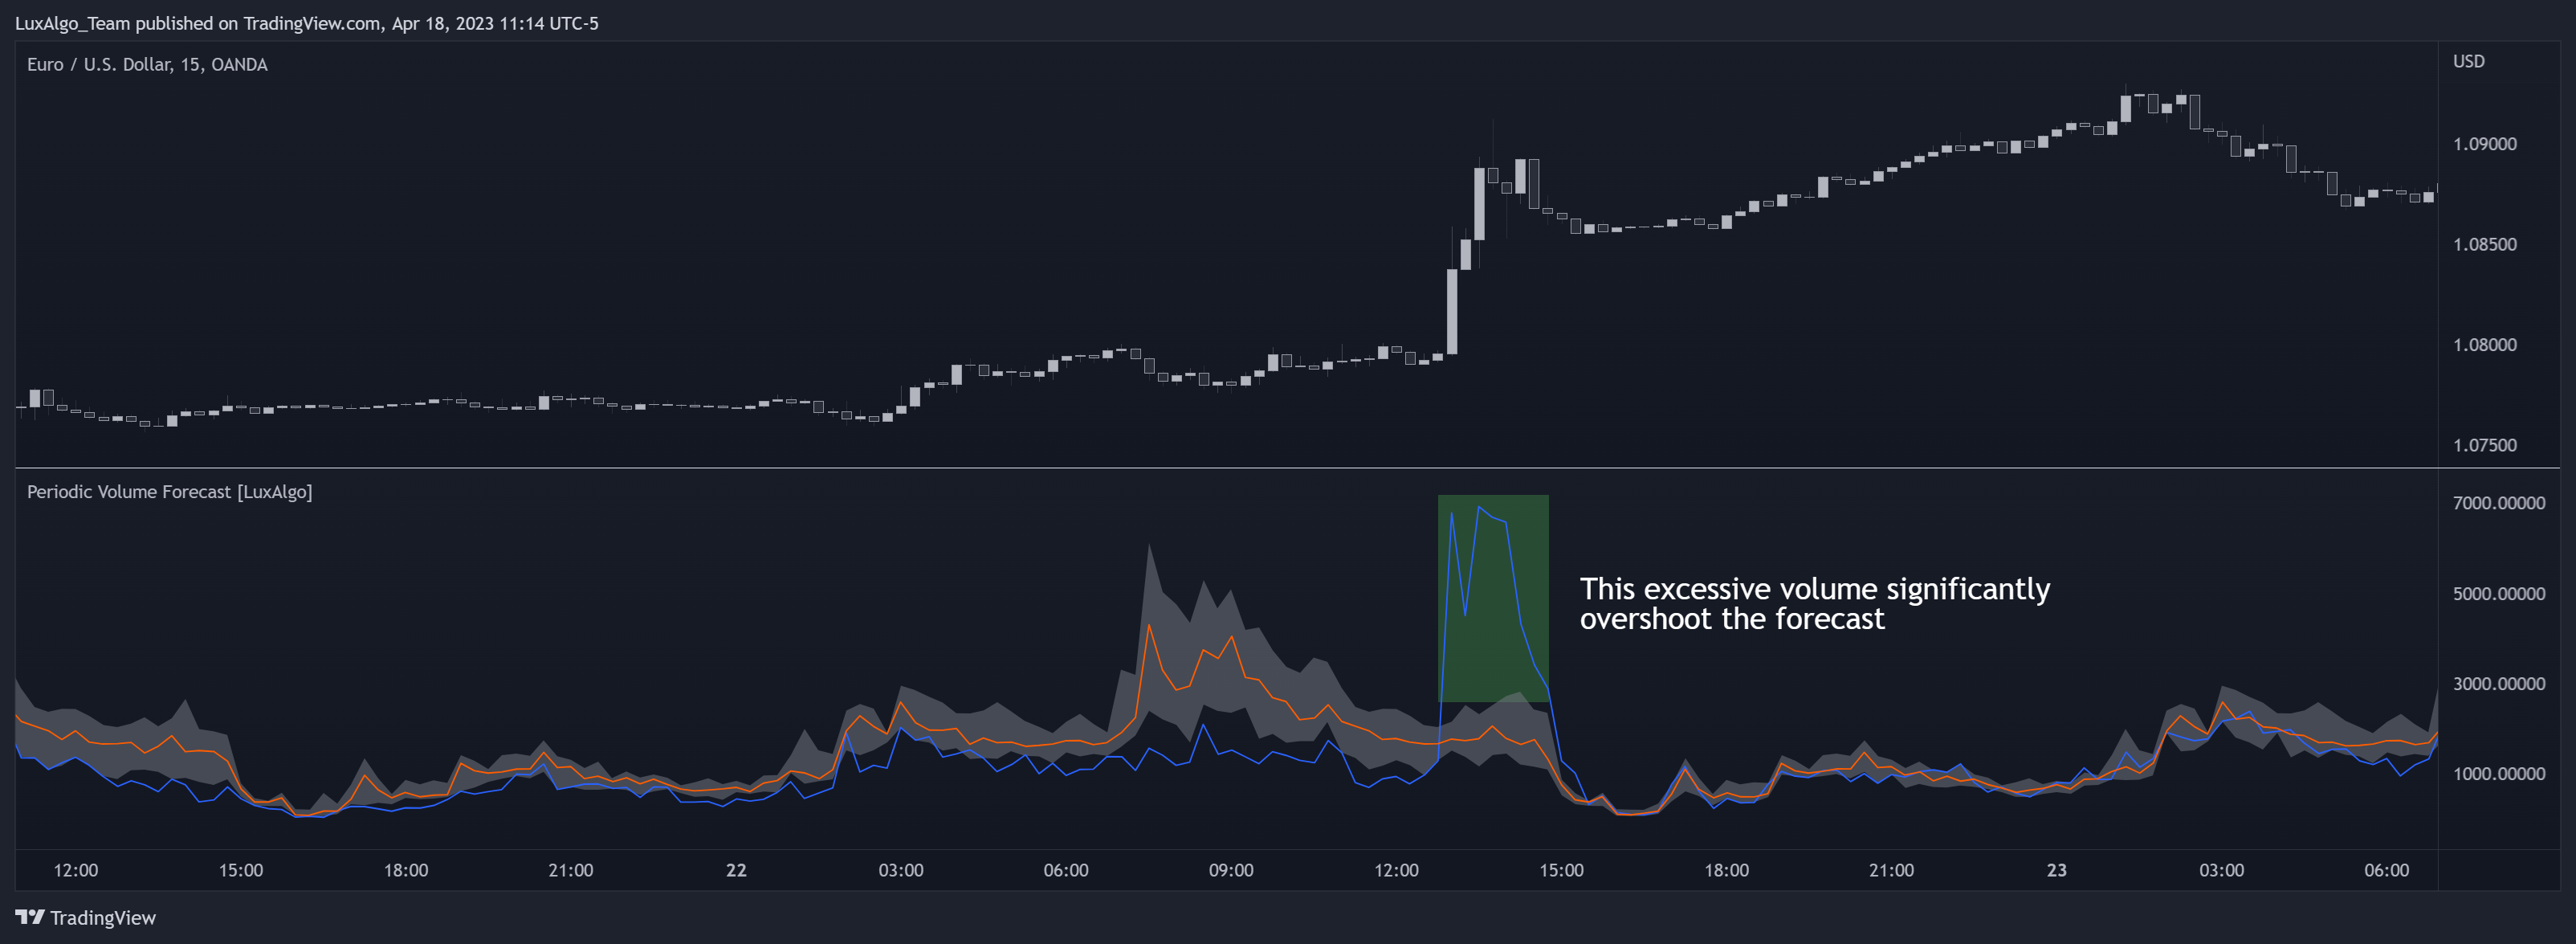The width and height of the screenshot is (2576, 944).
Task: Click the first 12:00 time label
Action: [76, 870]
